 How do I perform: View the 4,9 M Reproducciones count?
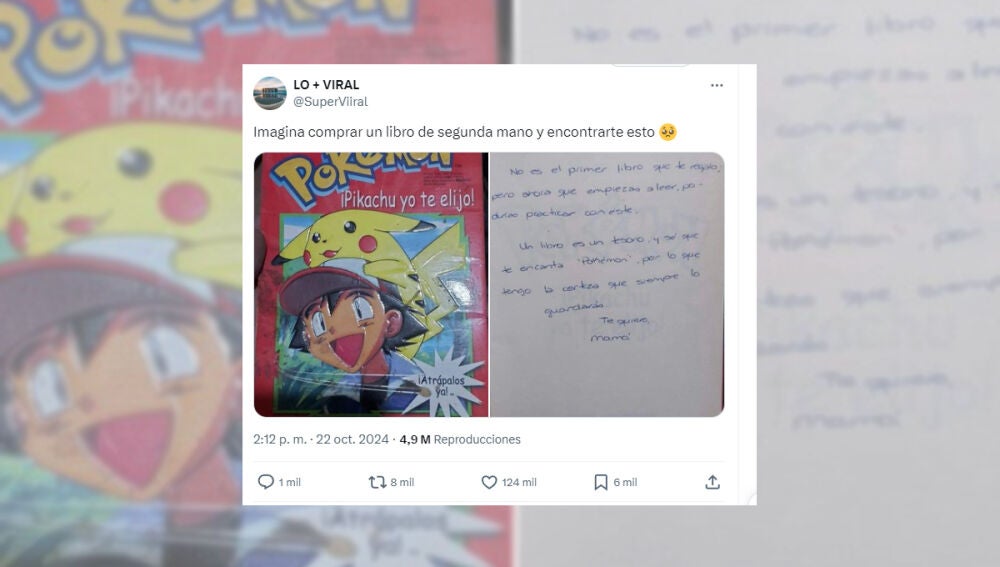click(x=460, y=439)
